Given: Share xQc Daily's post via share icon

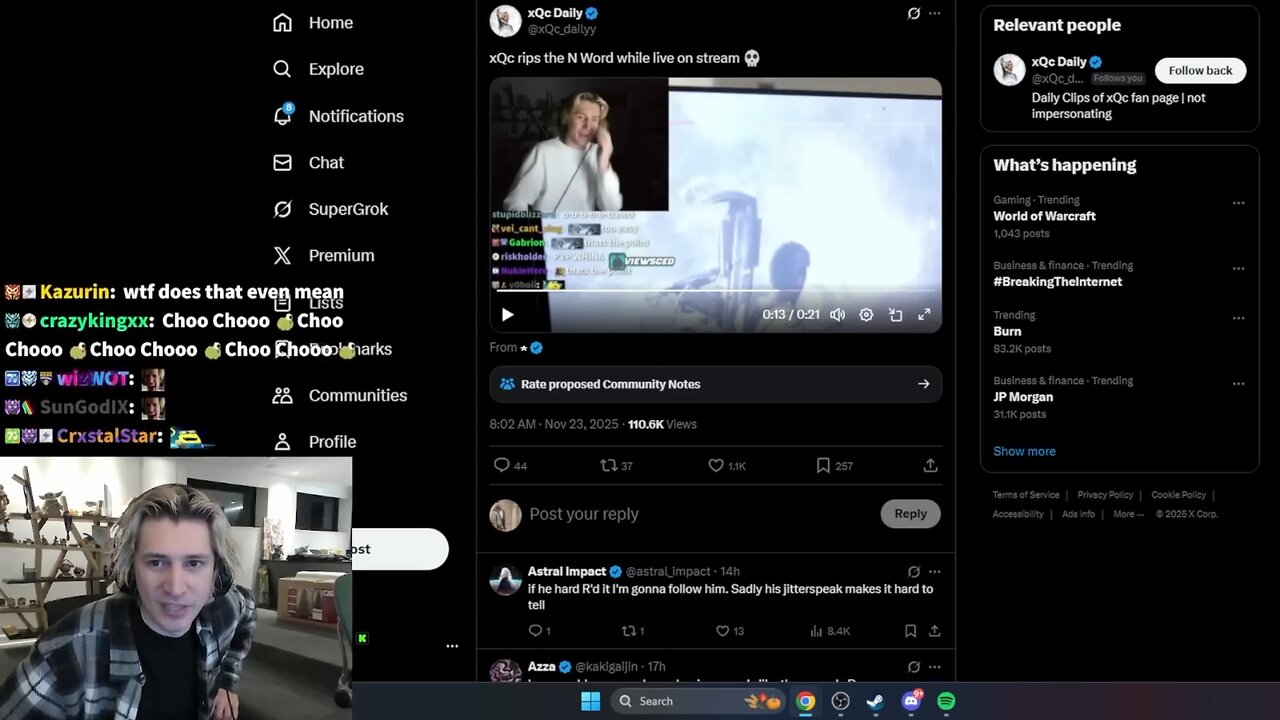Looking at the screenshot, I should (x=930, y=466).
